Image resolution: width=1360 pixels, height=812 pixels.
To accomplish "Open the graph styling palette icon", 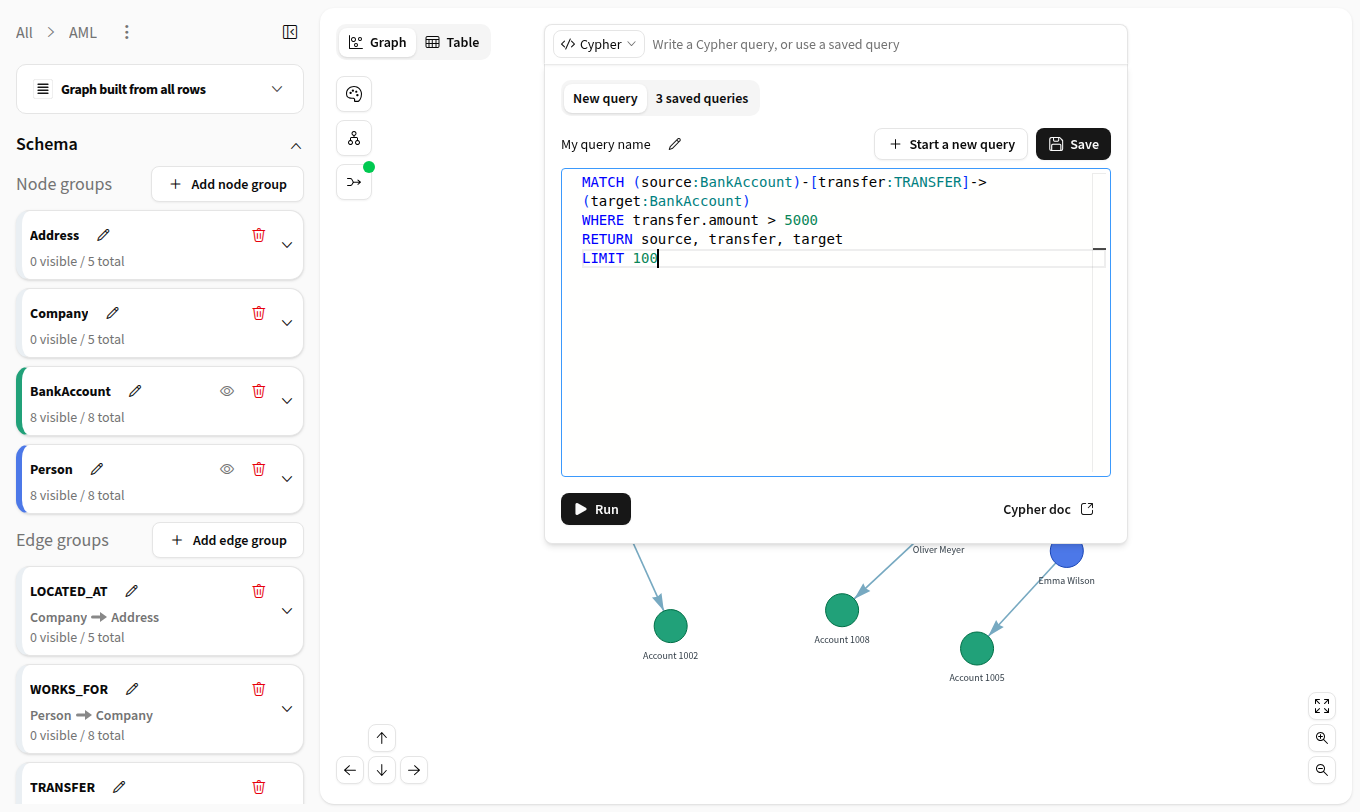I will click(x=354, y=94).
